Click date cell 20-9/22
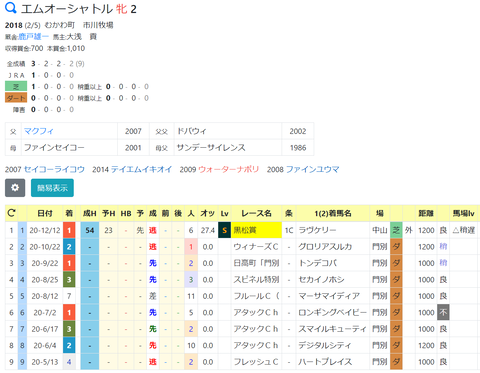 point(45,263)
